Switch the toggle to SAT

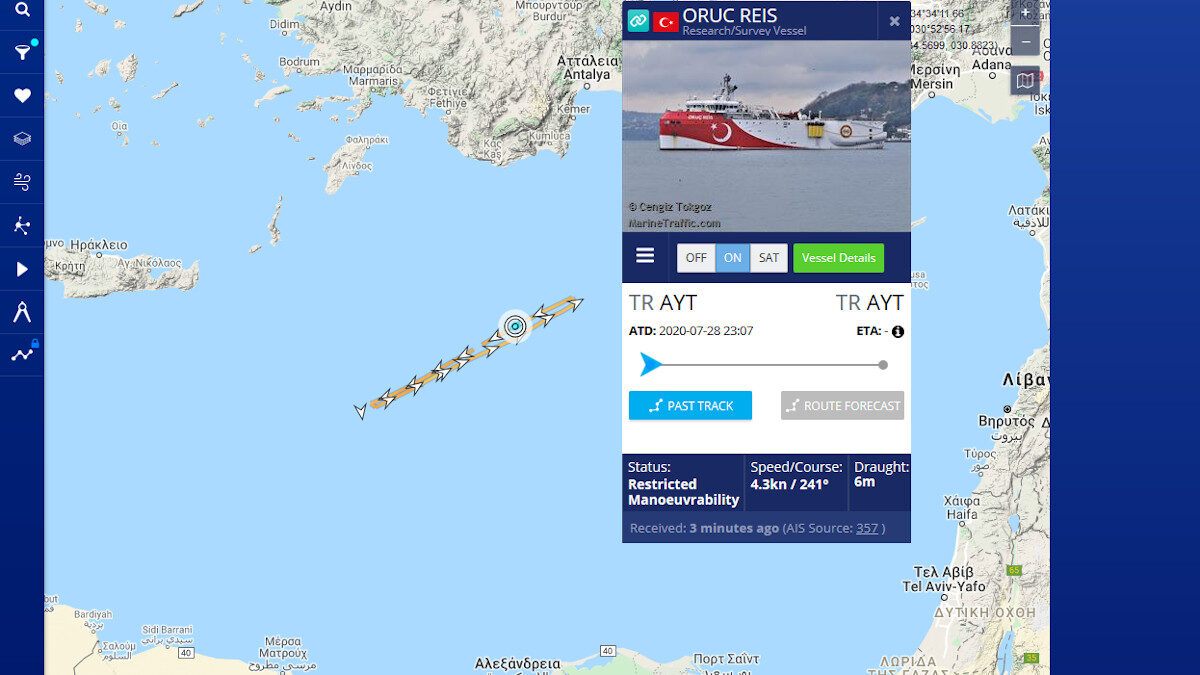click(769, 258)
